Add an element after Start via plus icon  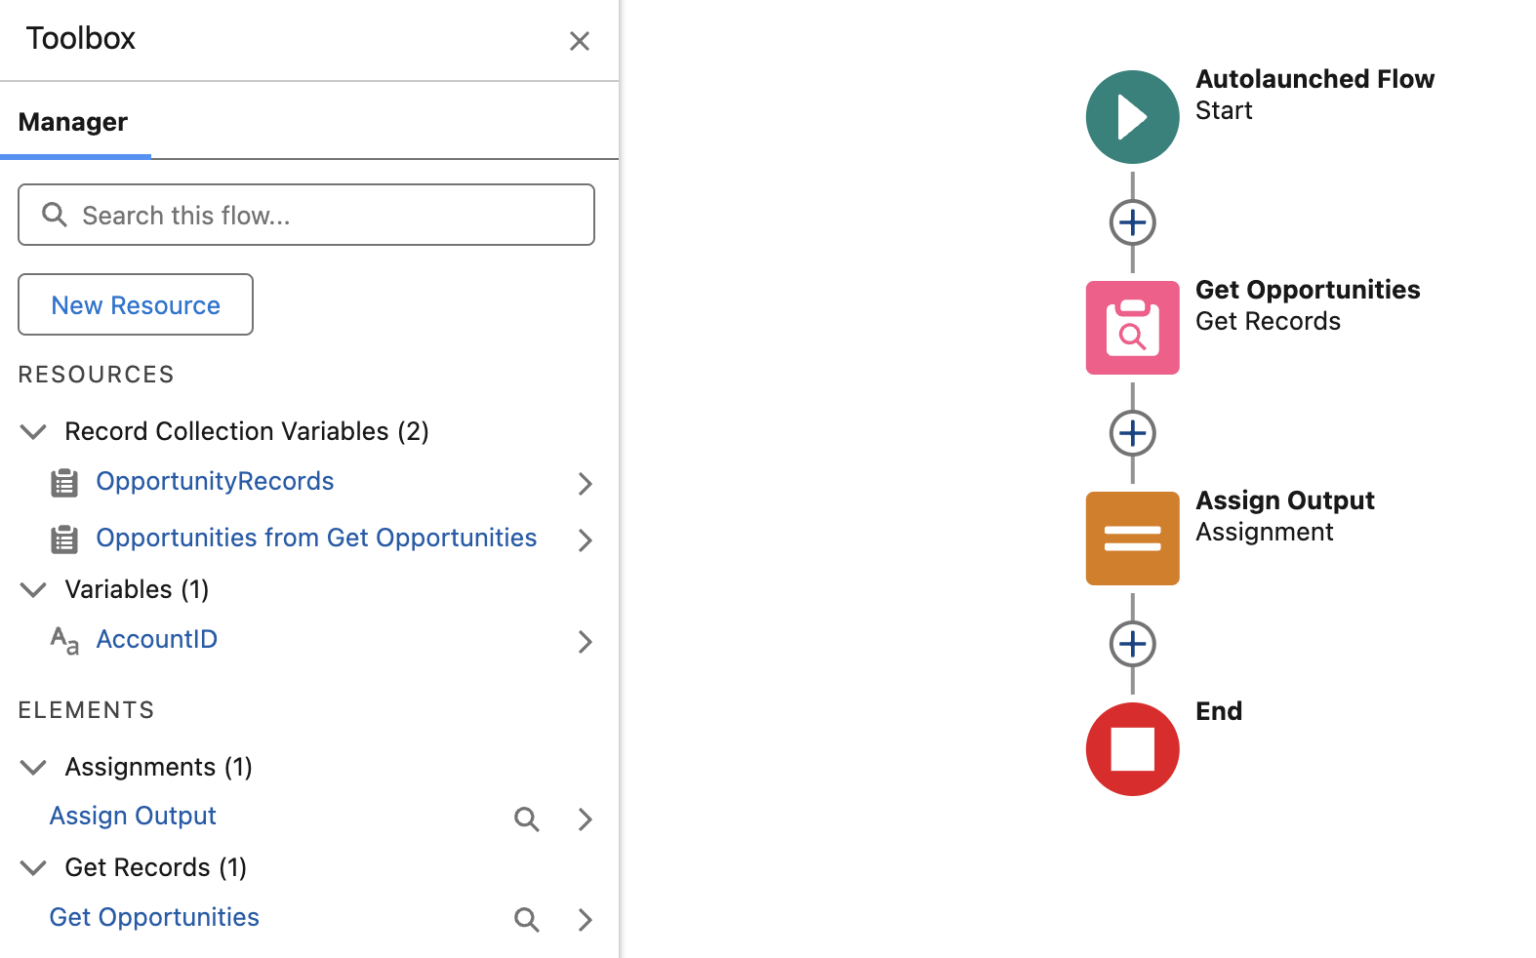(1132, 222)
